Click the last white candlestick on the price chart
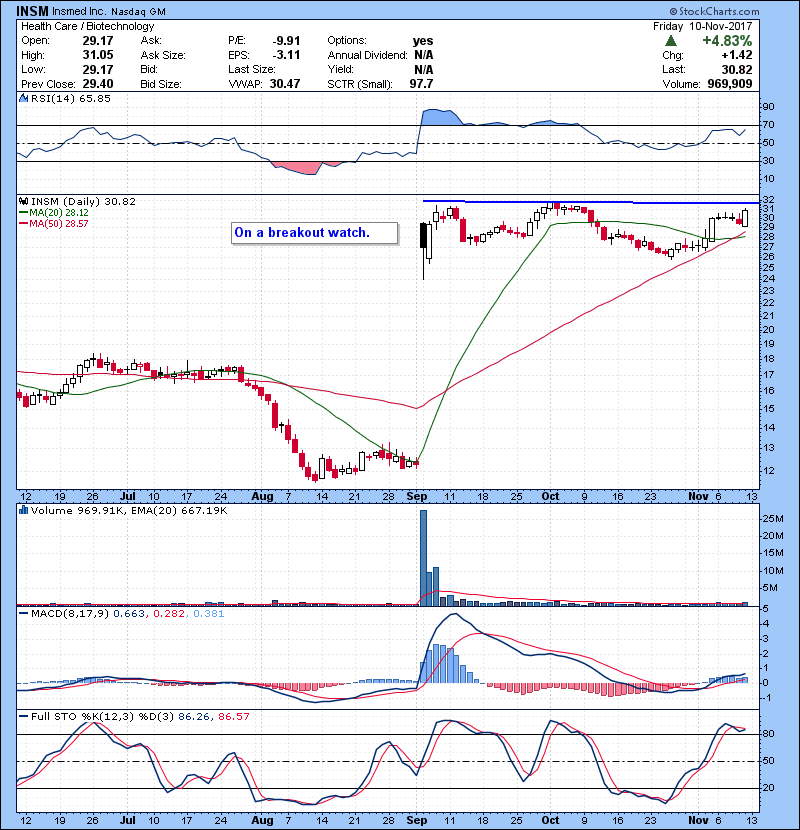The width and height of the screenshot is (800, 830). click(x=745, y=218)
